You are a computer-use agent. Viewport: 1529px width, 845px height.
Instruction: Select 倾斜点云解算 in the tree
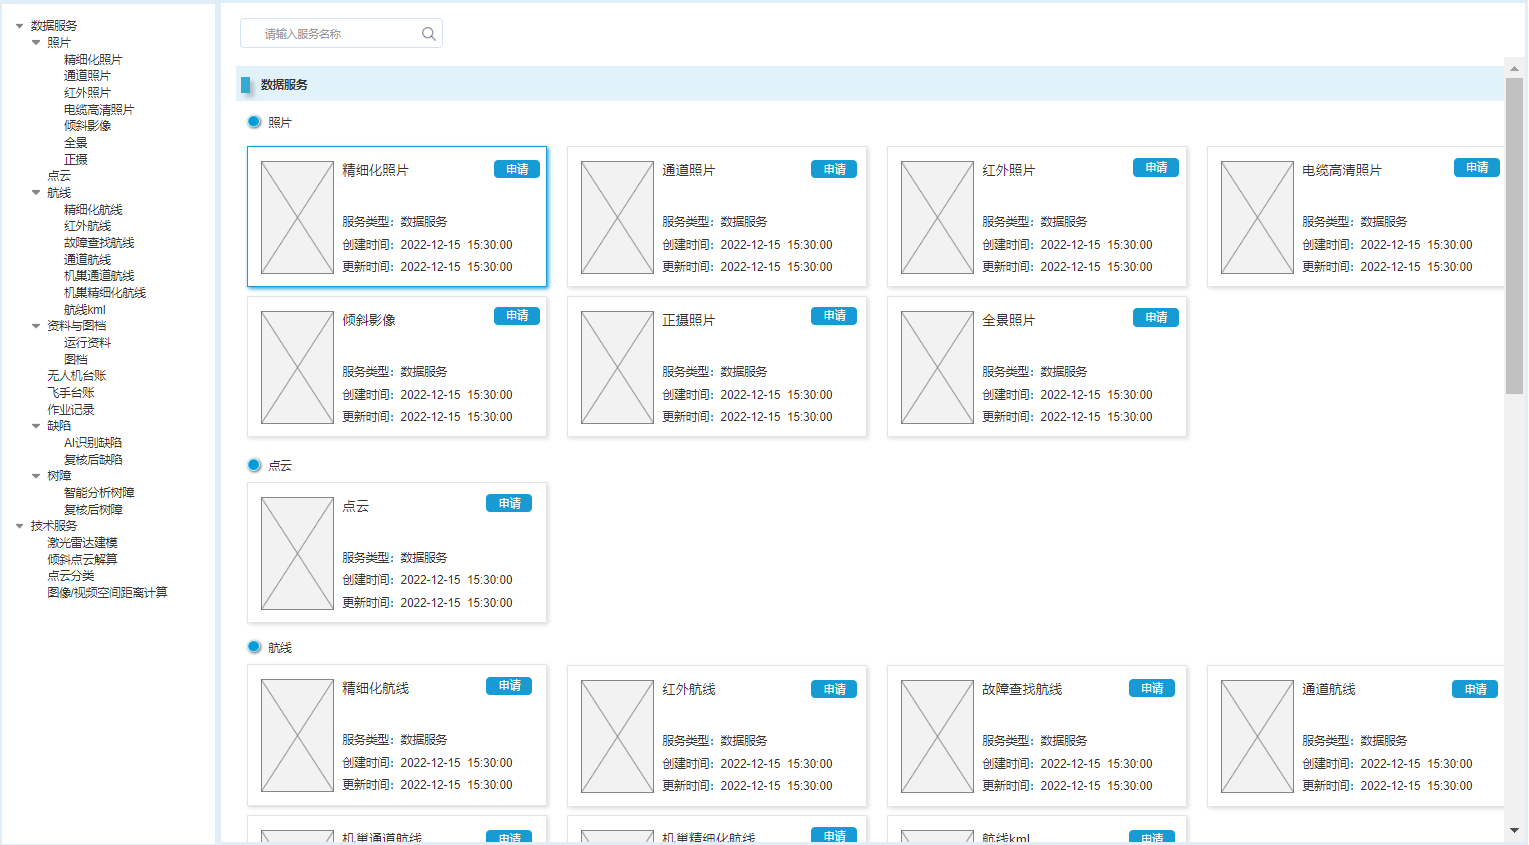(x=82, y=560)
